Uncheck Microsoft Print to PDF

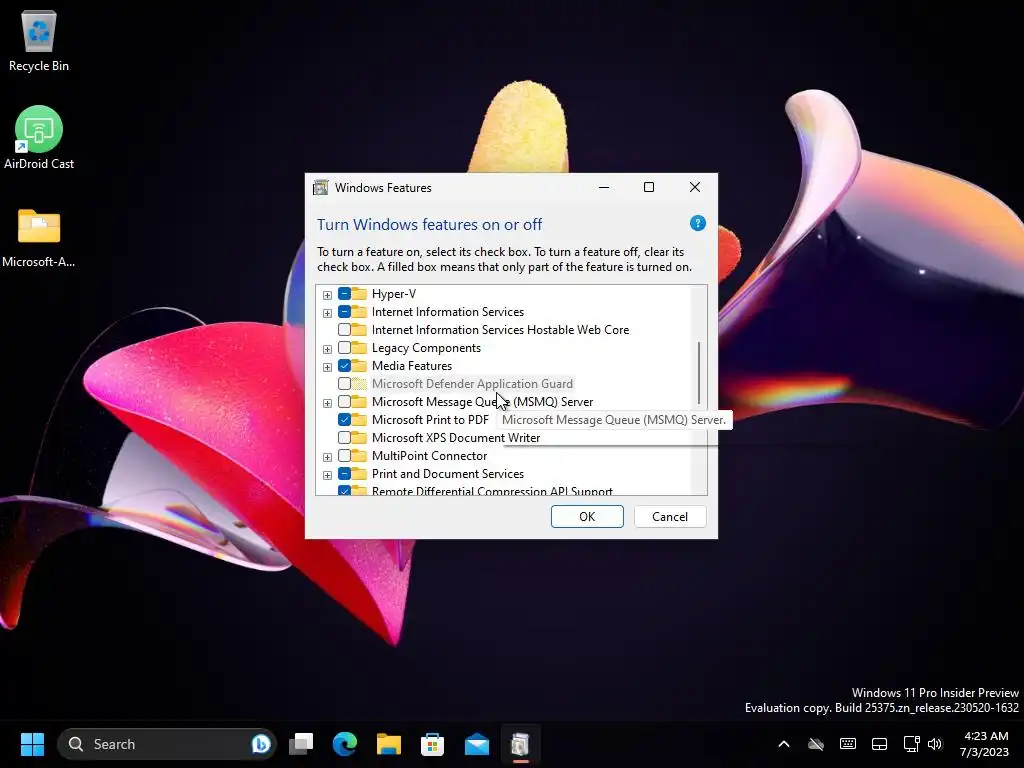(344, 419)
